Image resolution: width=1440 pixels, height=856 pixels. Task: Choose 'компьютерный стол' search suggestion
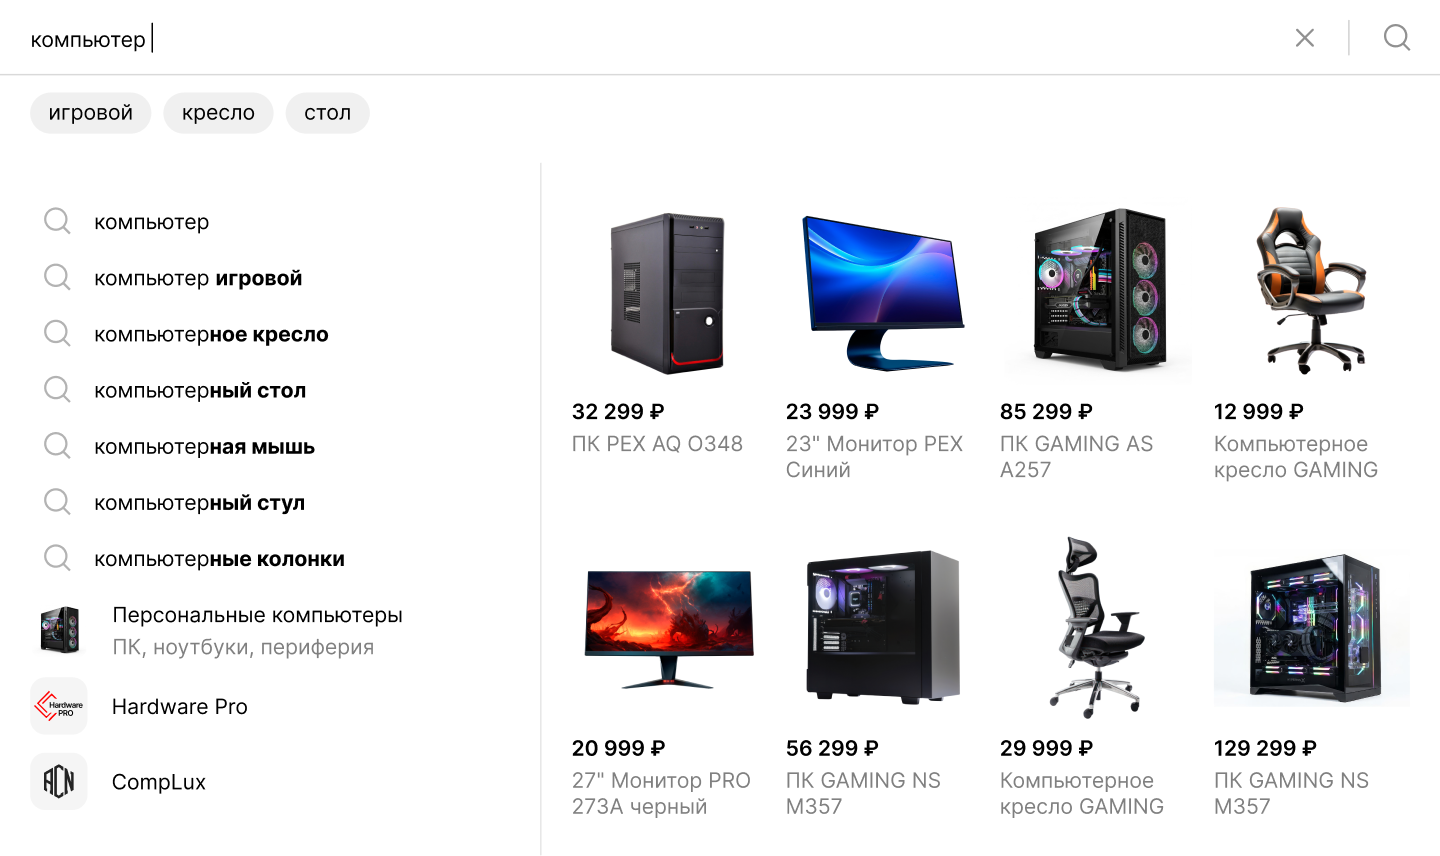[x=200, y=390]
